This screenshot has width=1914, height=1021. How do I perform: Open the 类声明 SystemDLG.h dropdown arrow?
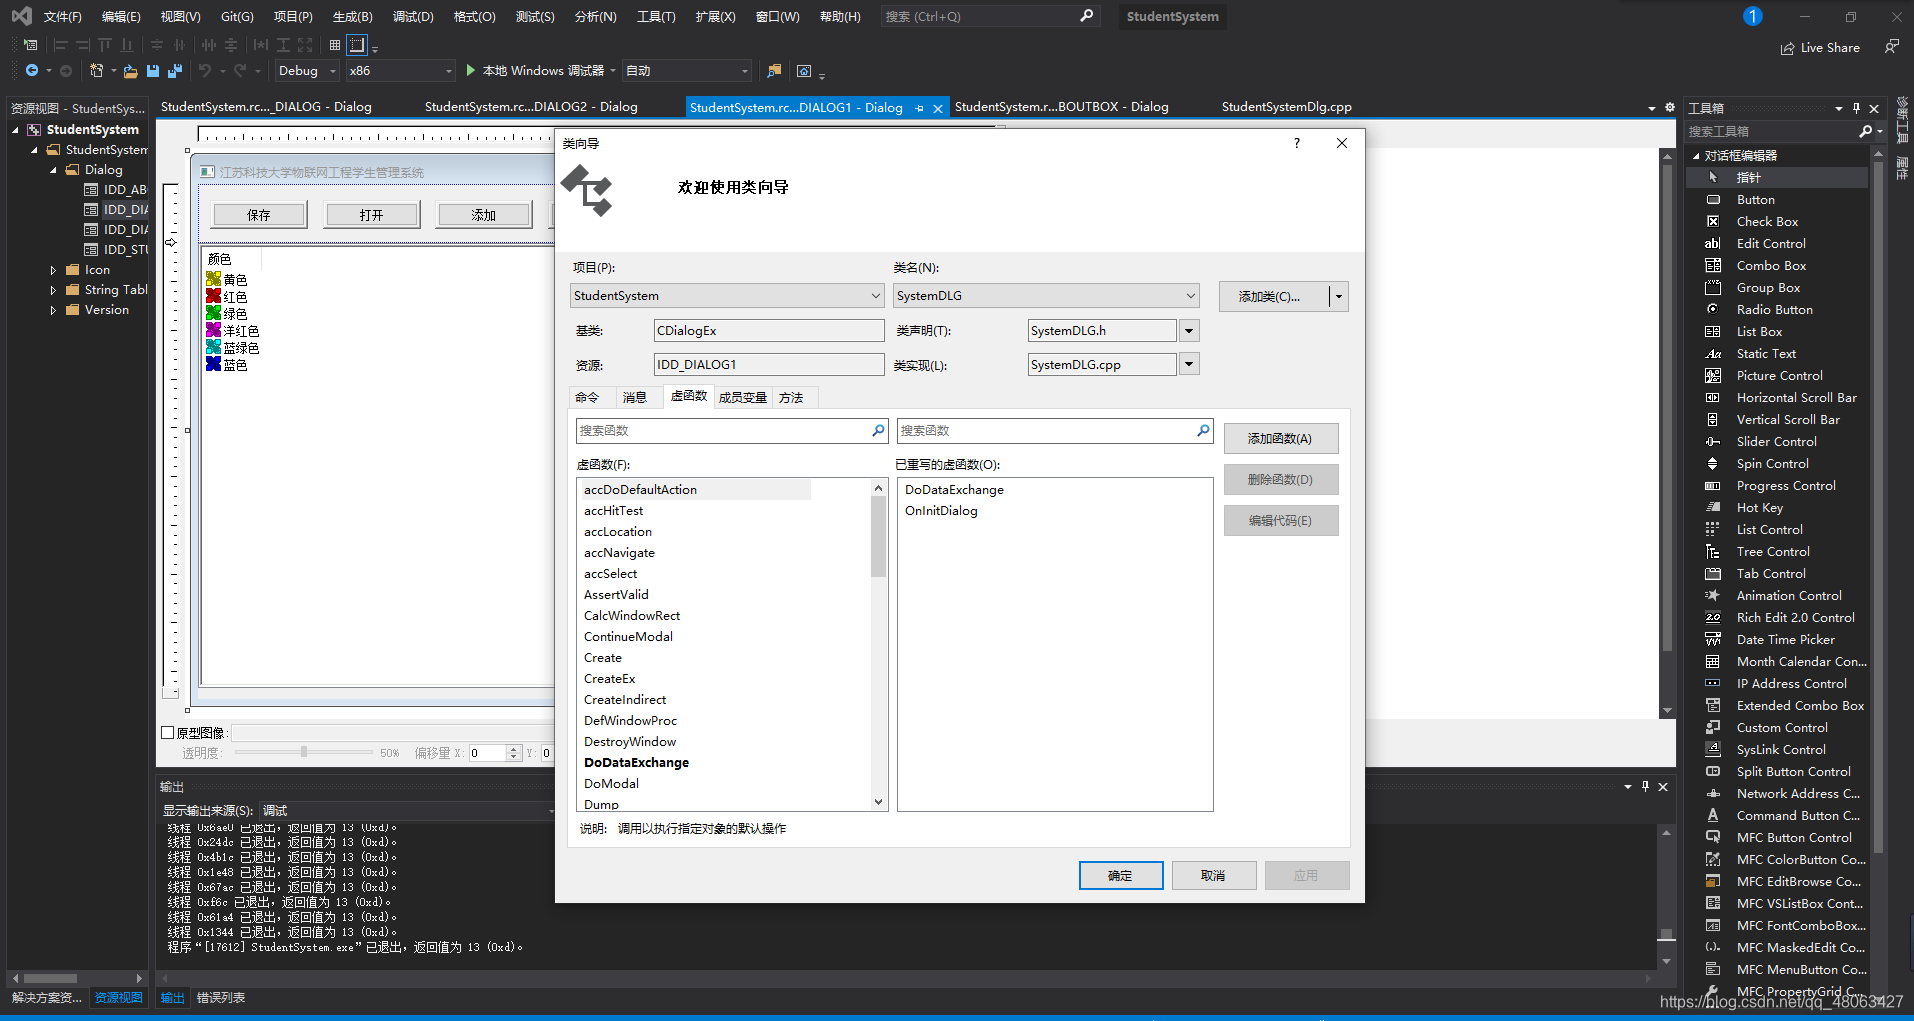point(1189,331)
